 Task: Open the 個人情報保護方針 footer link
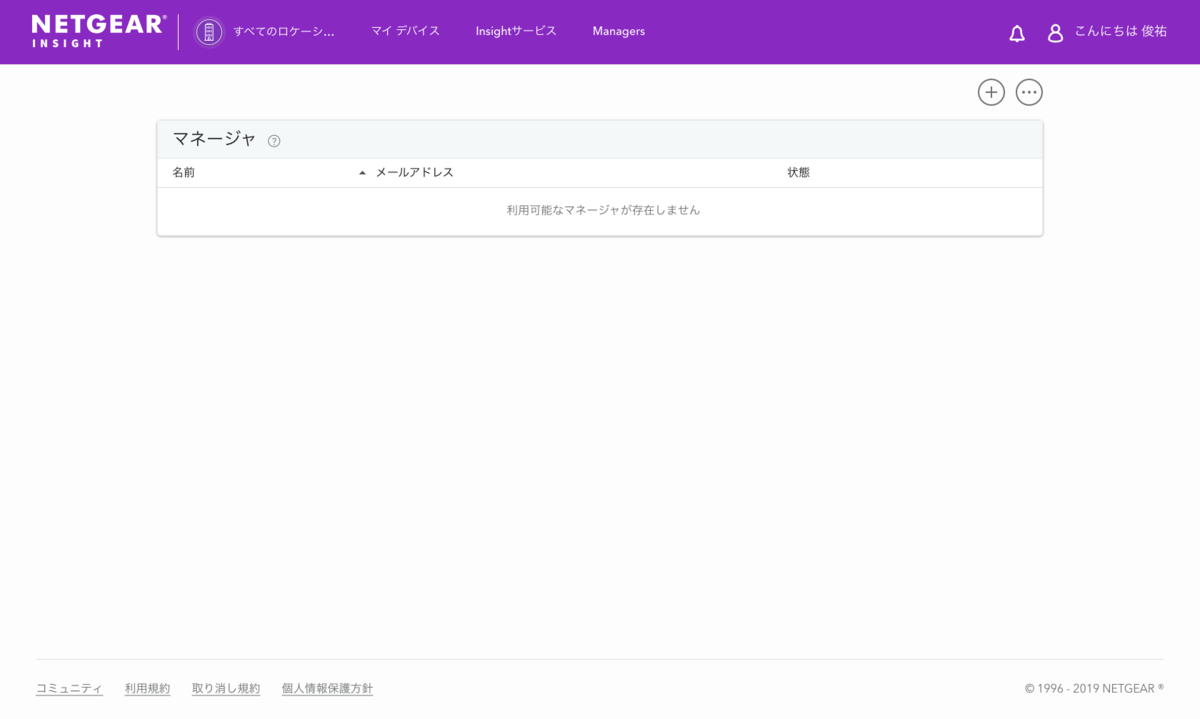tap(327, 689)
